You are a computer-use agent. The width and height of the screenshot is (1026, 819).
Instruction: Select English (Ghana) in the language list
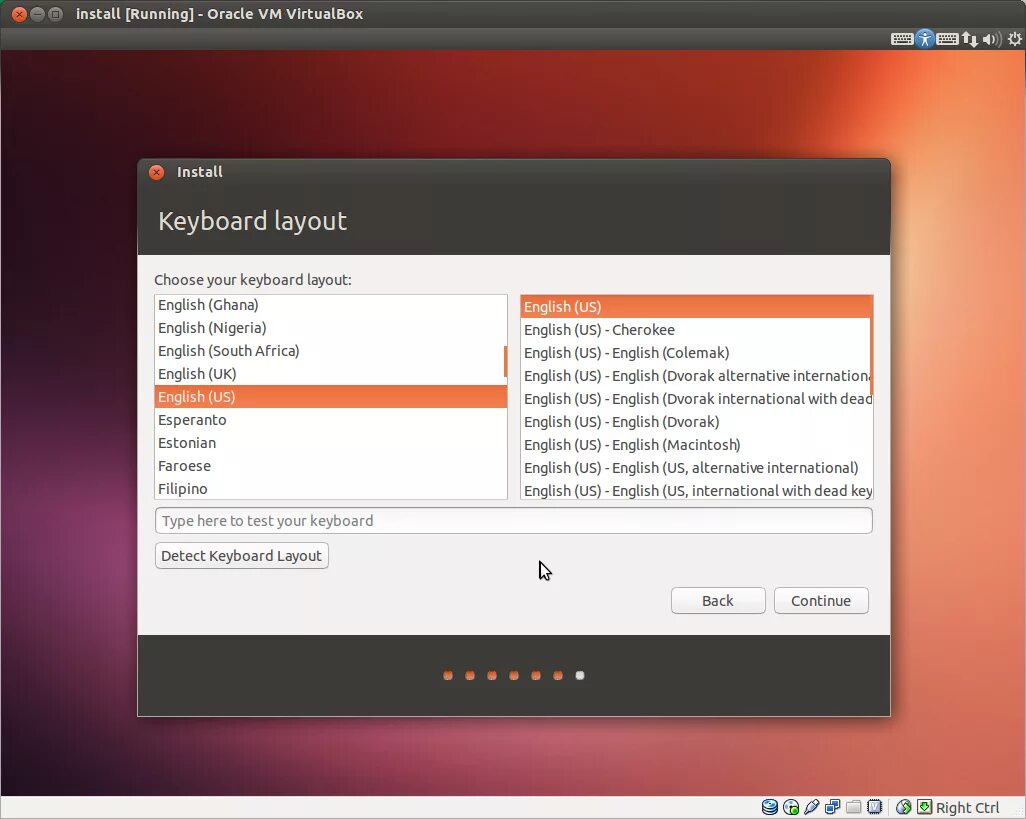330,305
